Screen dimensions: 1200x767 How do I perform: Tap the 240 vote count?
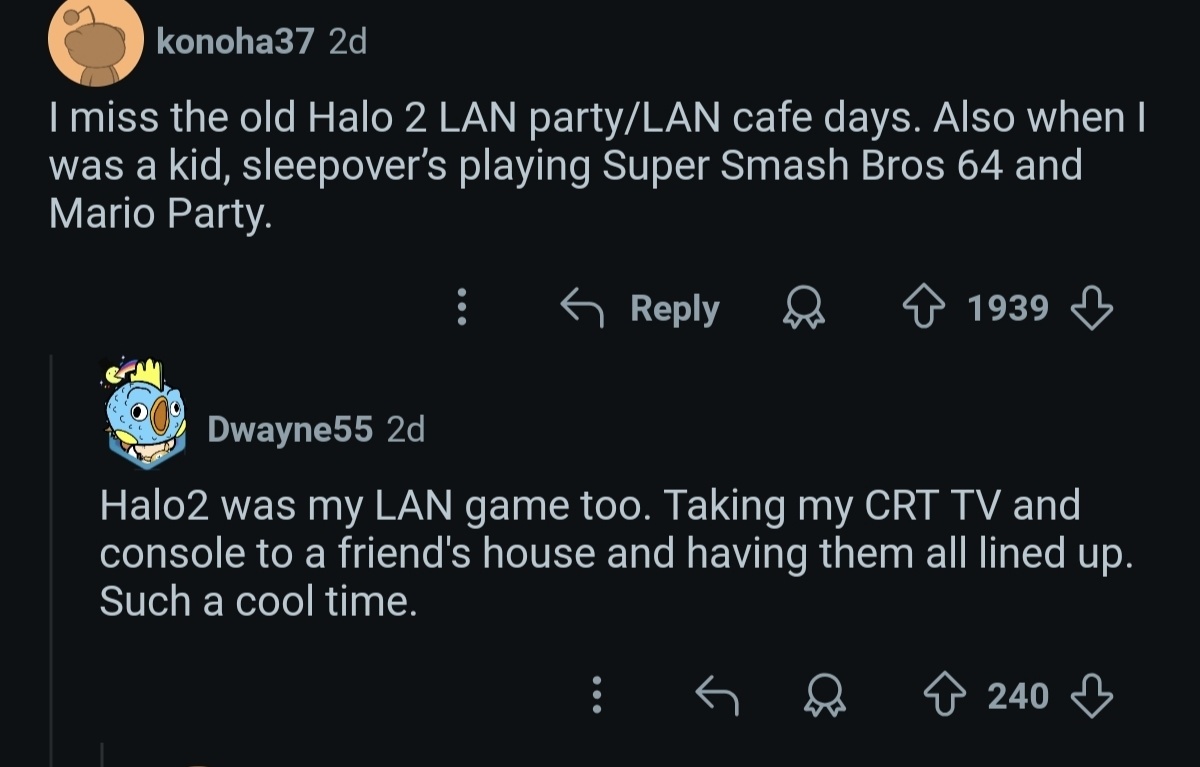coord(1018,694)
